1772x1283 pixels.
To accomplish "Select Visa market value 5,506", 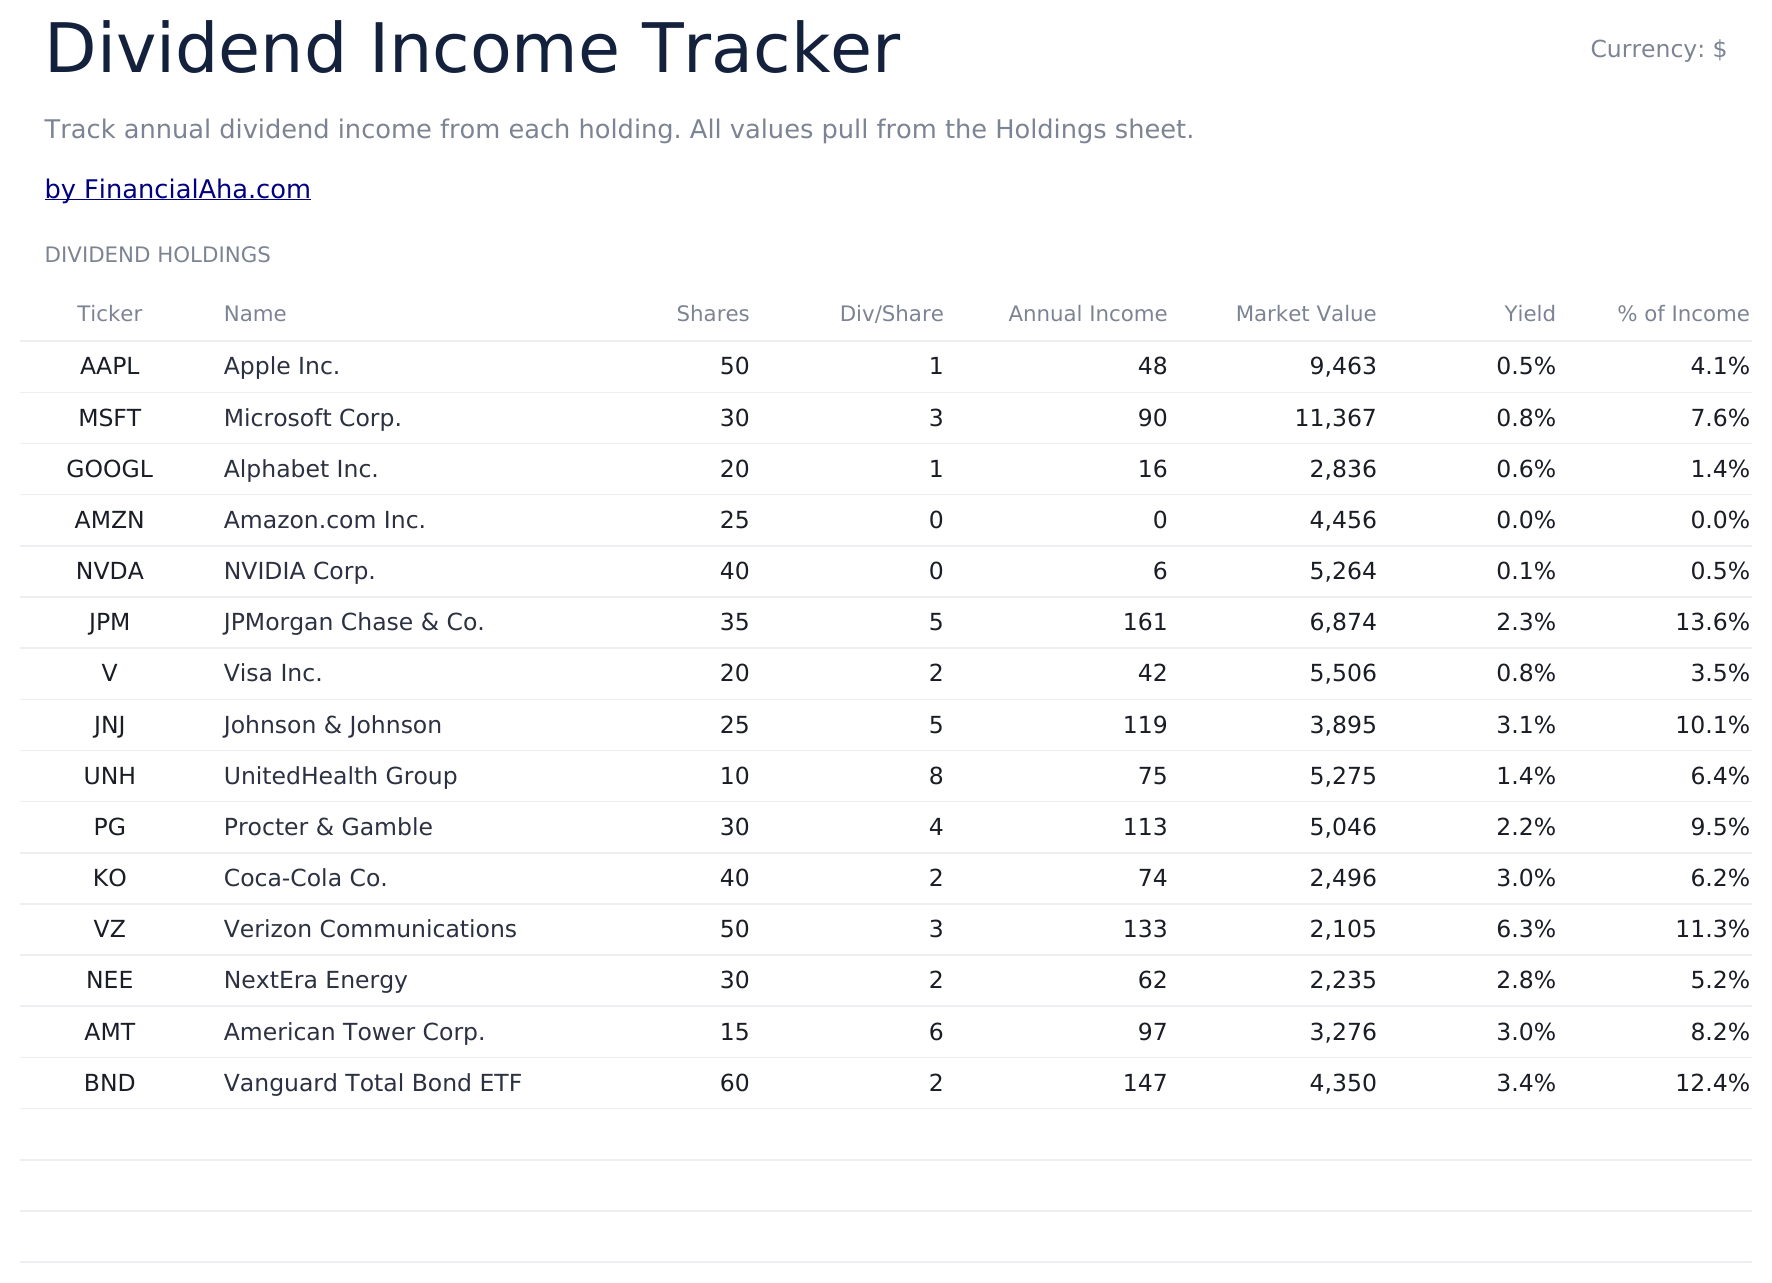I will tap(1343, 673).
